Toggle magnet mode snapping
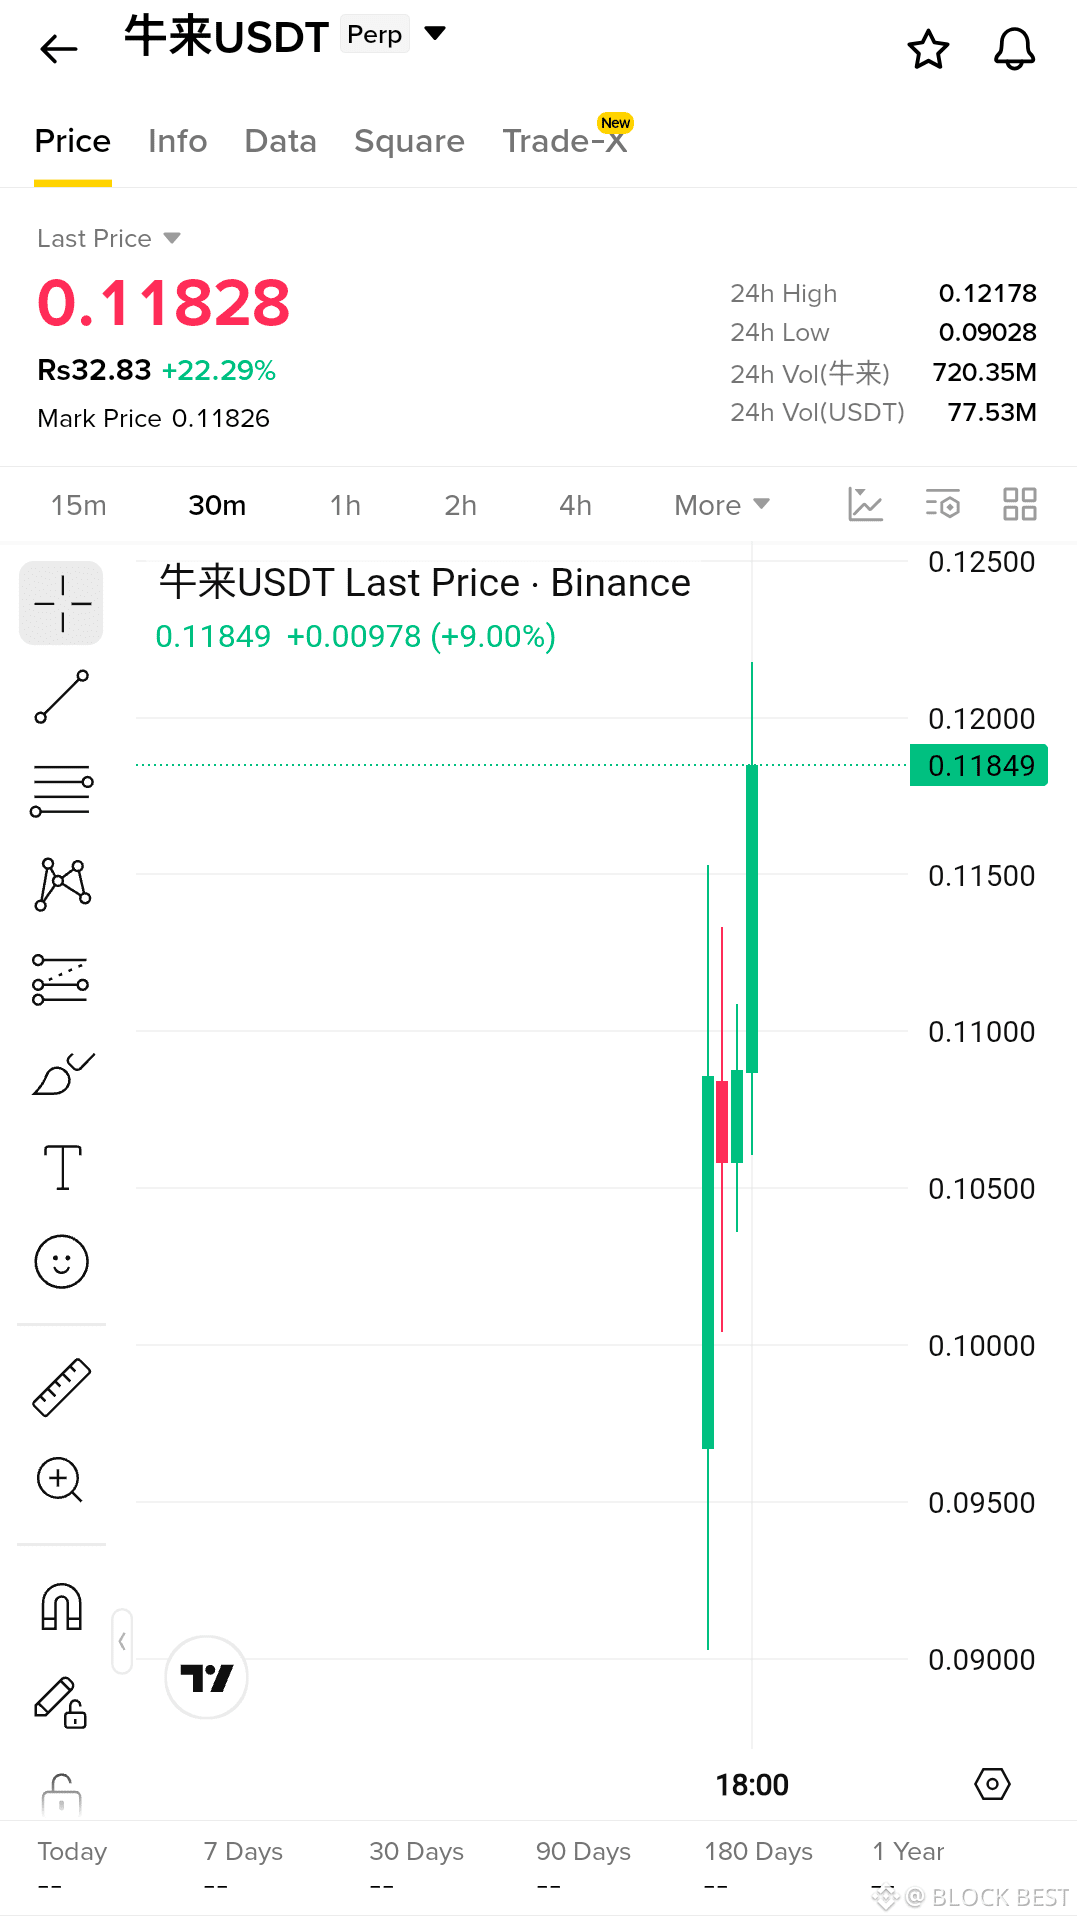The image size is (1077, 1922). [61, 1606]
